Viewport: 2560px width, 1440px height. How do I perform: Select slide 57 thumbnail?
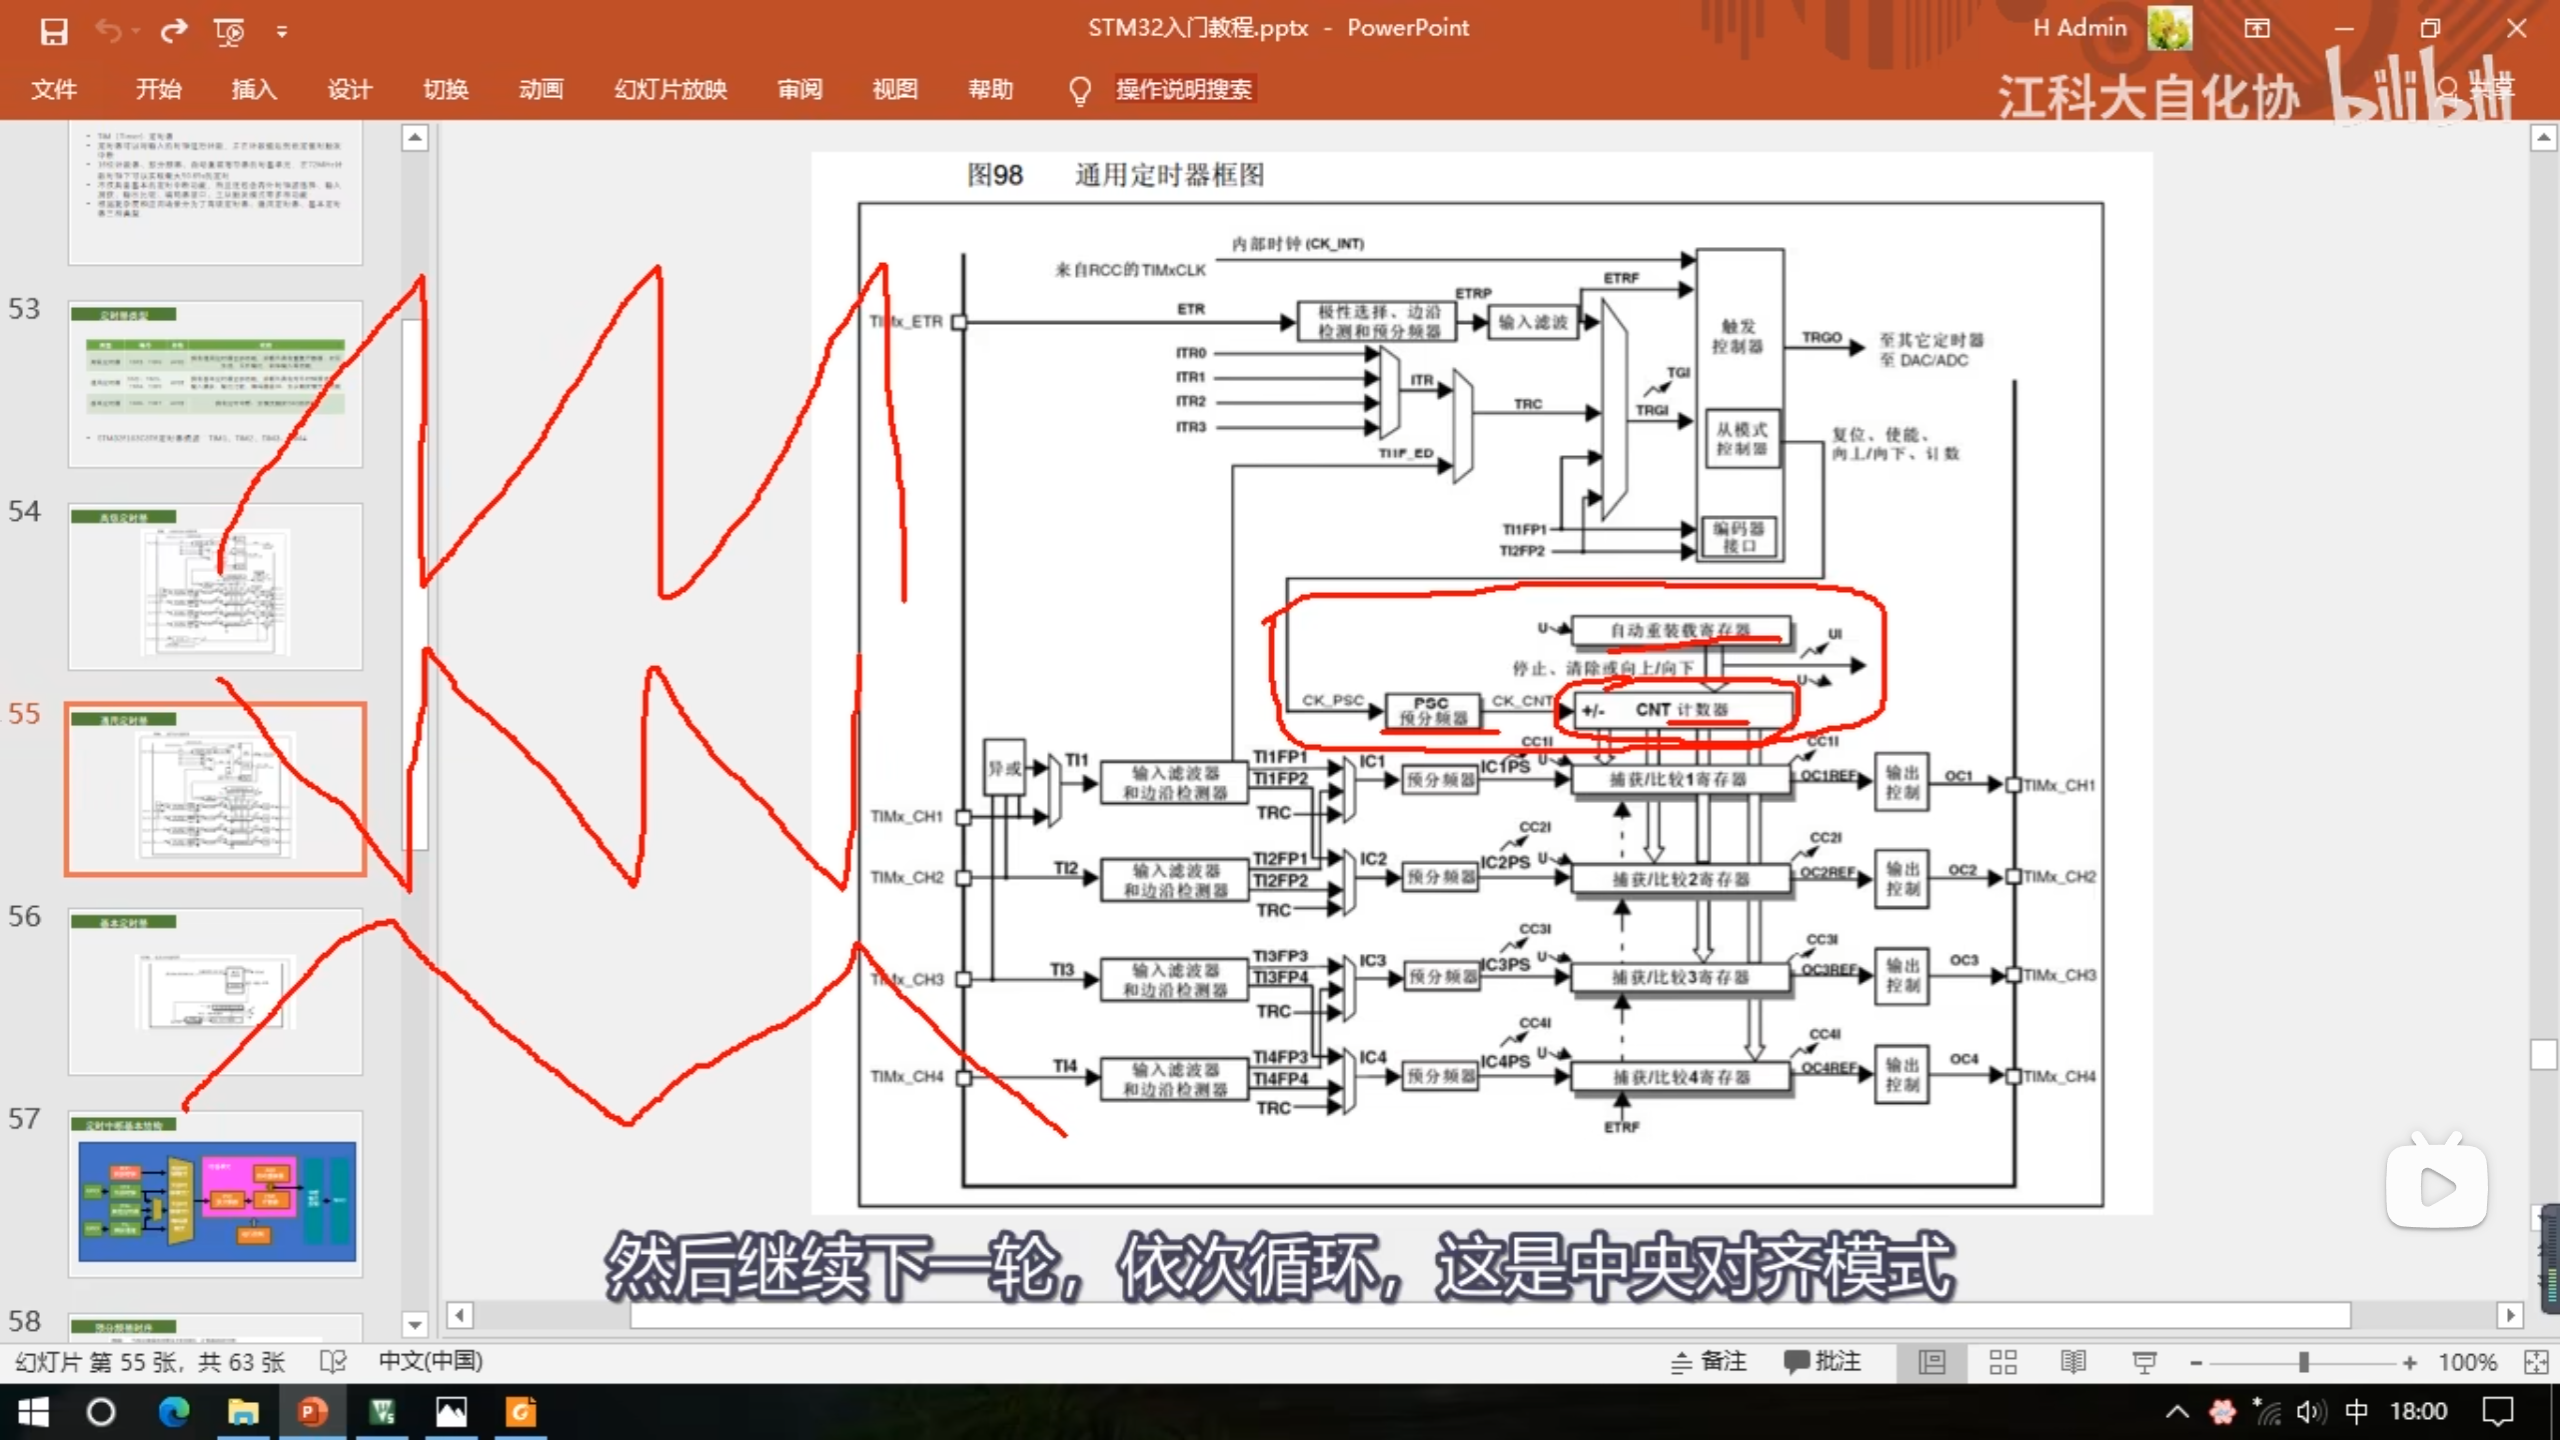pos(216,1194)
